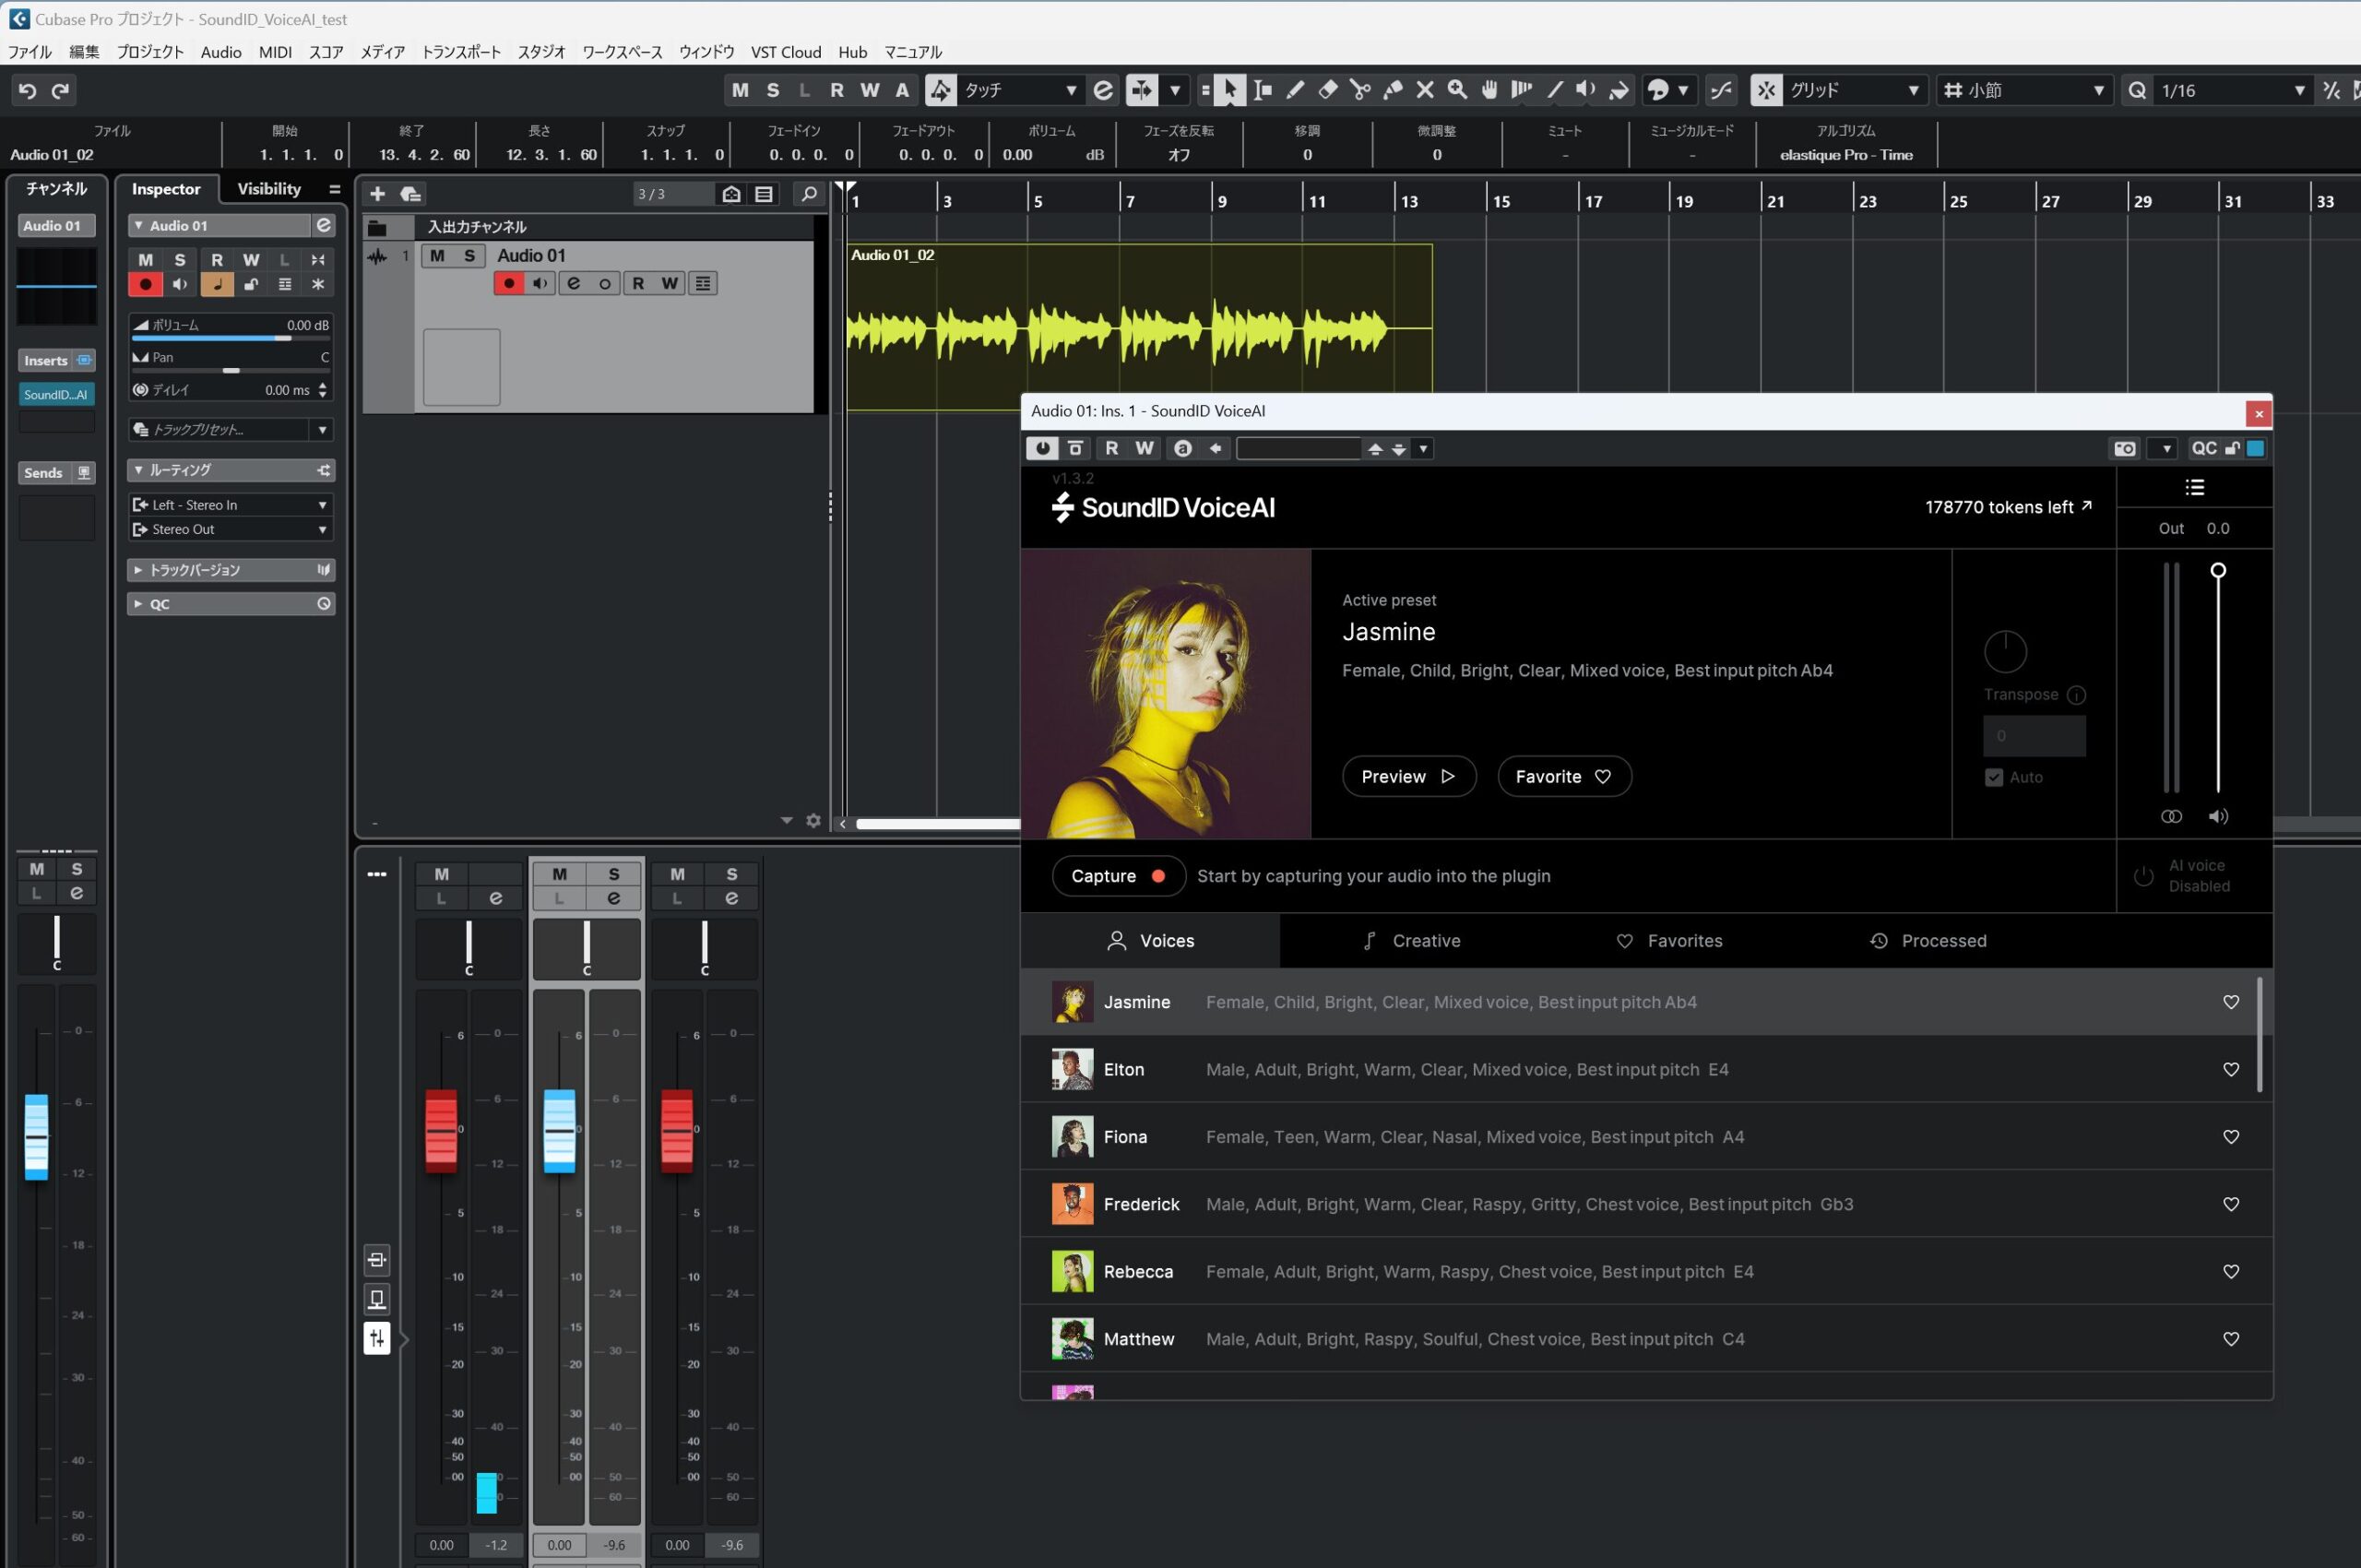Viewport: 2361px width, 1568px height.
Task: Click the plugin Out level slider handle
Action: (x=2218, y=570)
